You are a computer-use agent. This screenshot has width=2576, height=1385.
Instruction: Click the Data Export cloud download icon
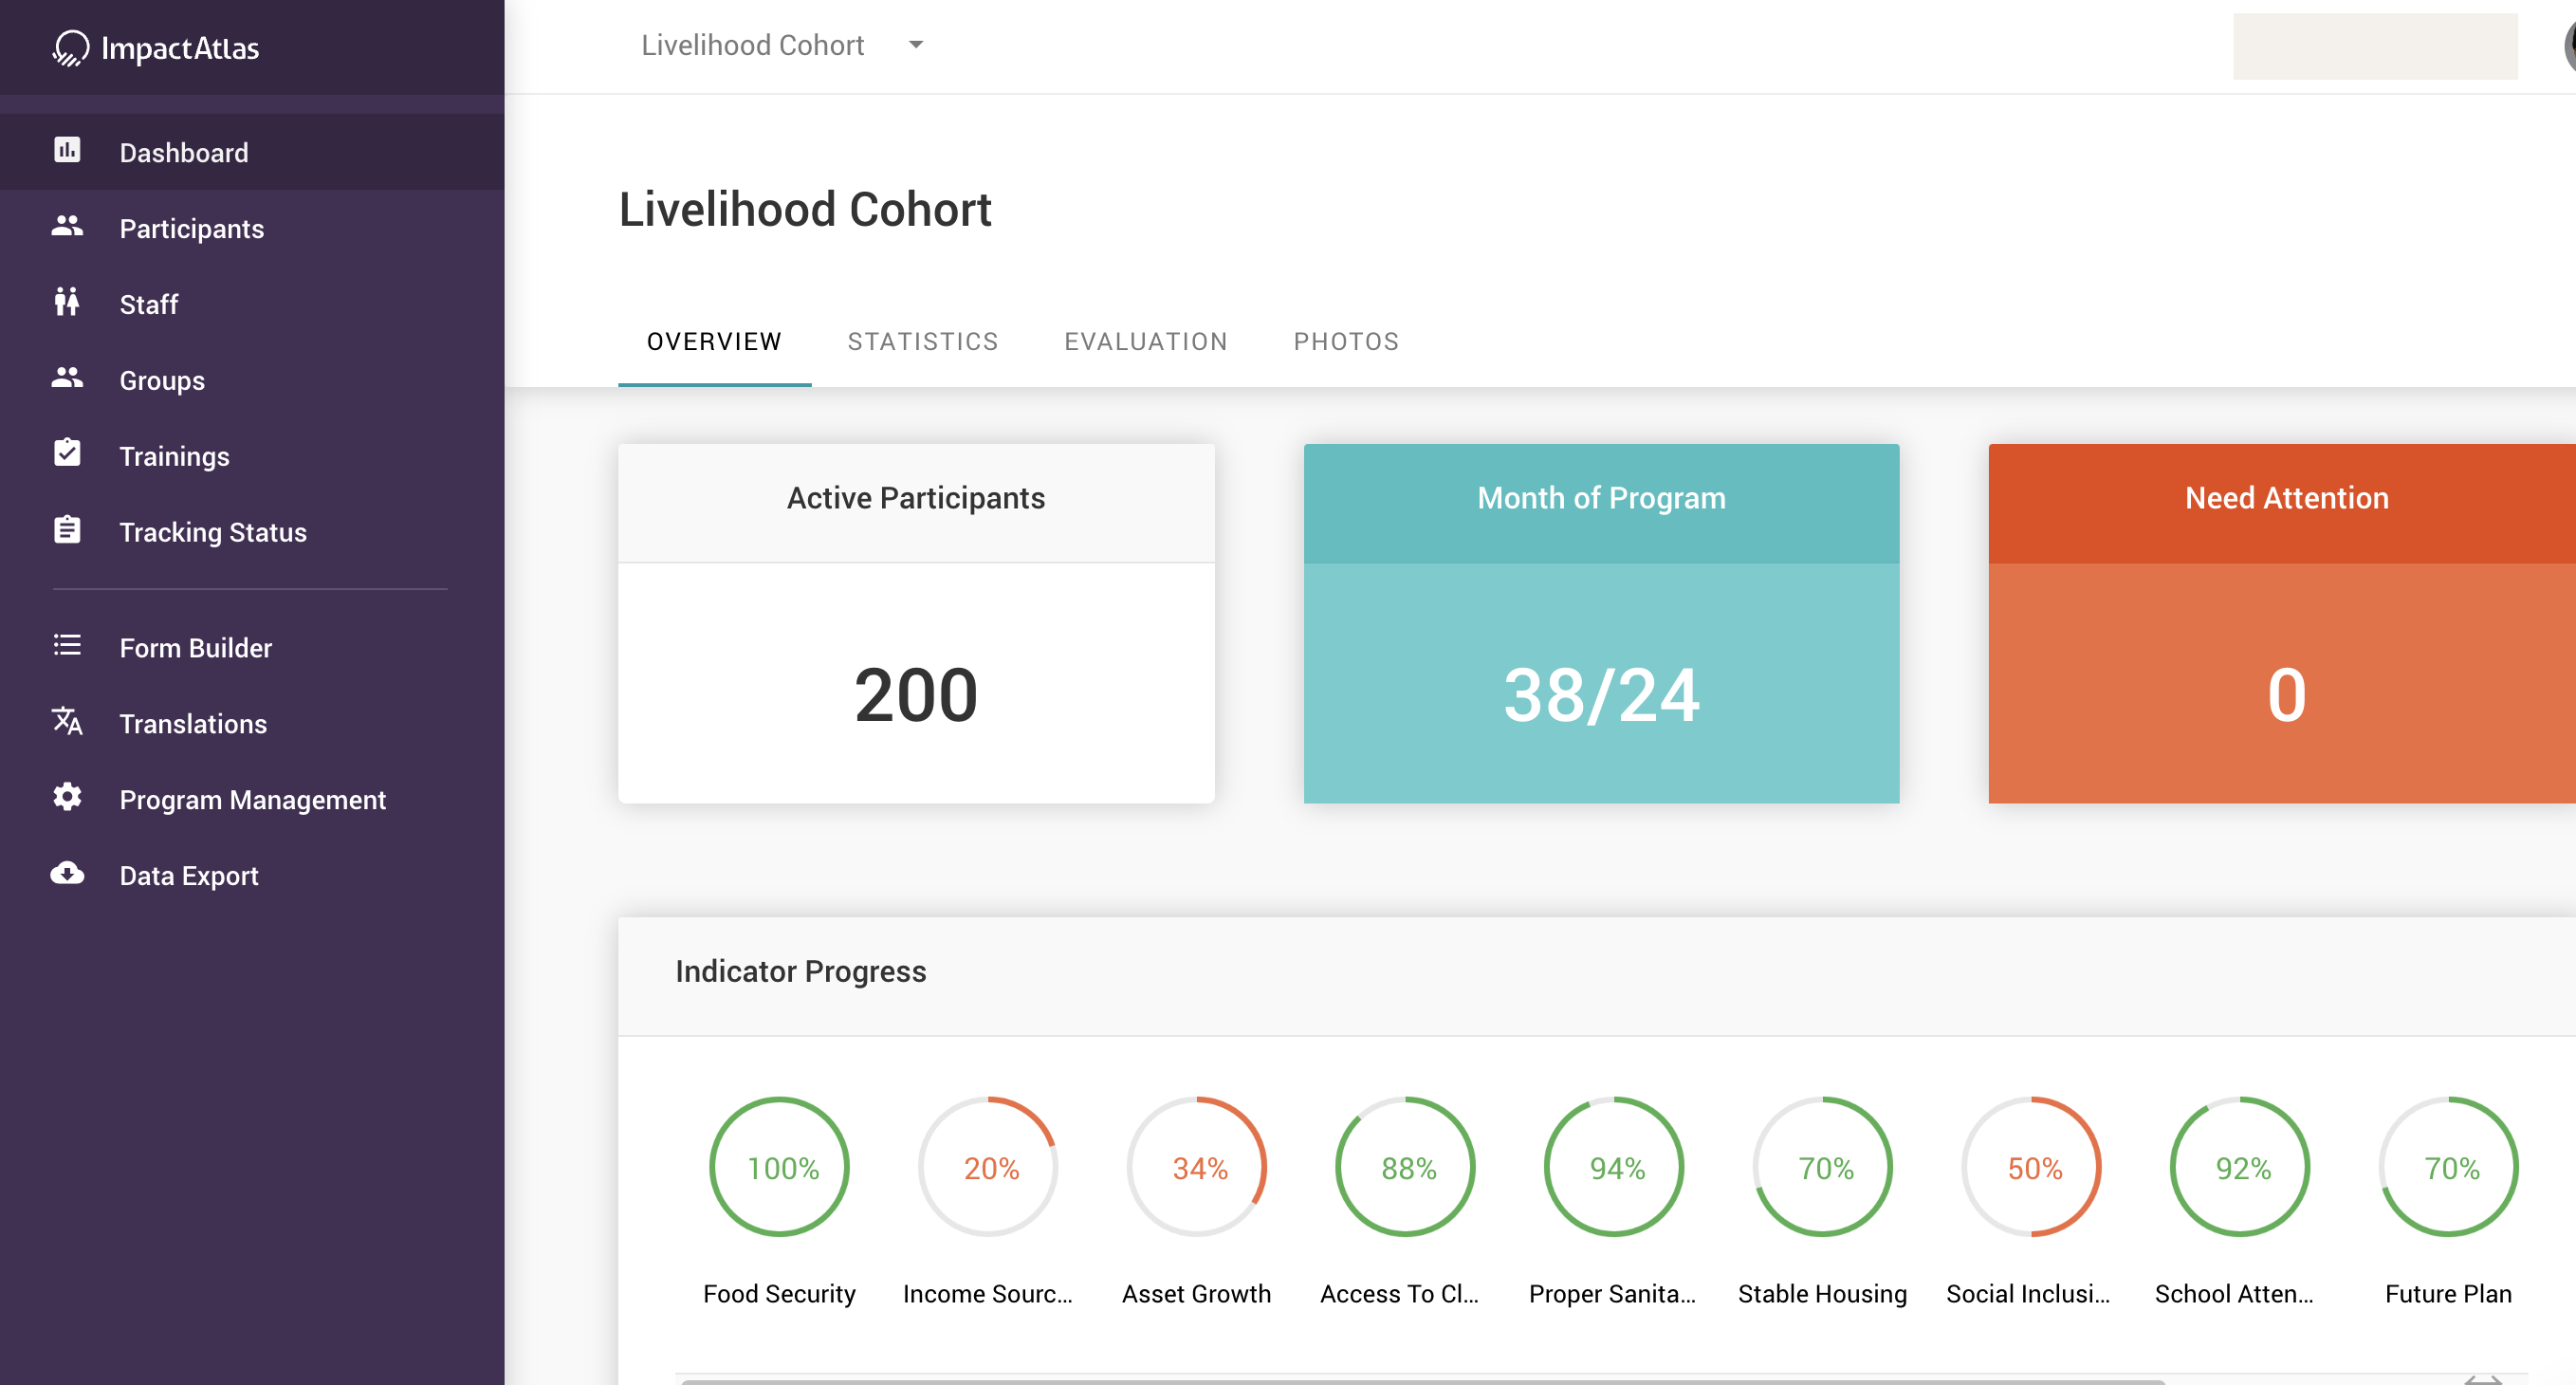coord(67,874)
